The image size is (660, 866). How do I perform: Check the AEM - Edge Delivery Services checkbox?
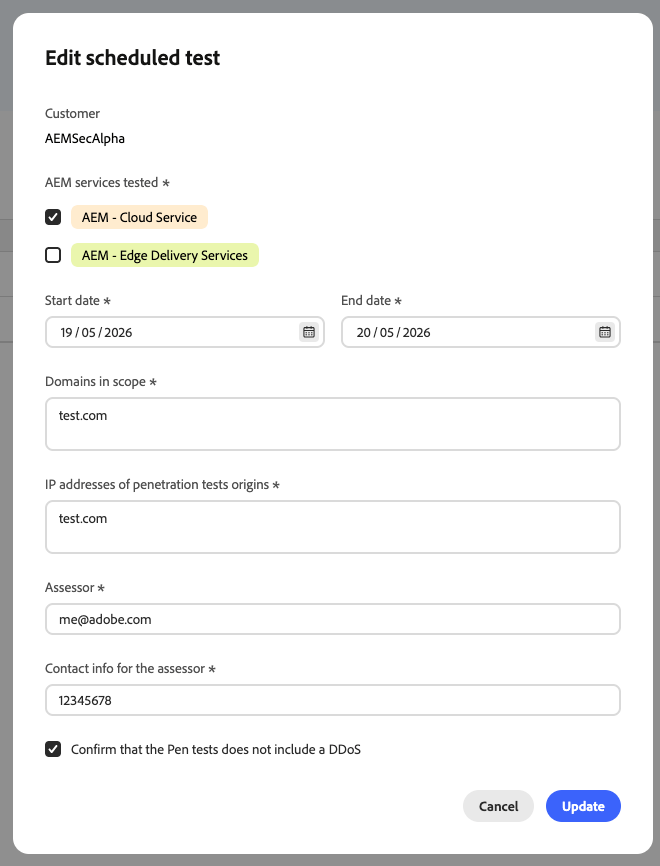[53, 255]
